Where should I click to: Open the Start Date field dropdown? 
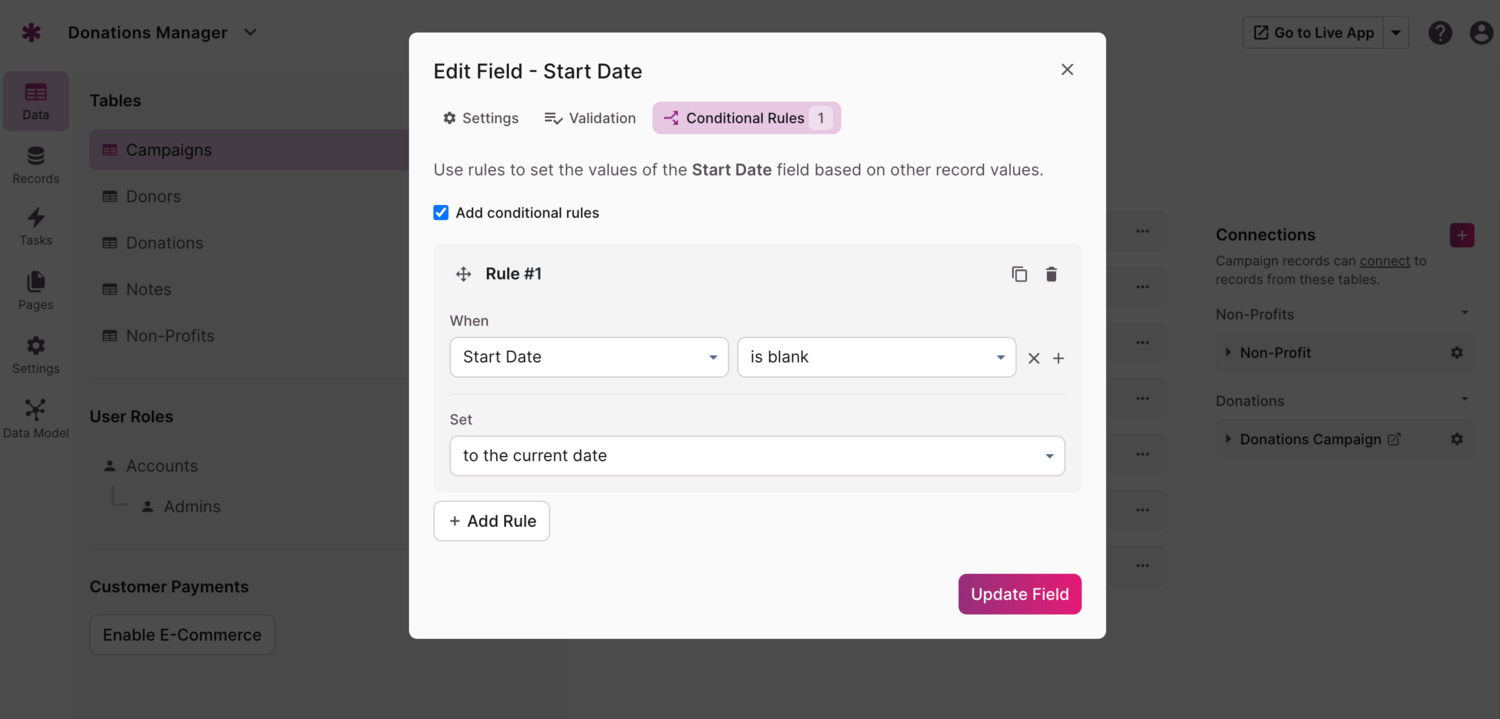589,357
